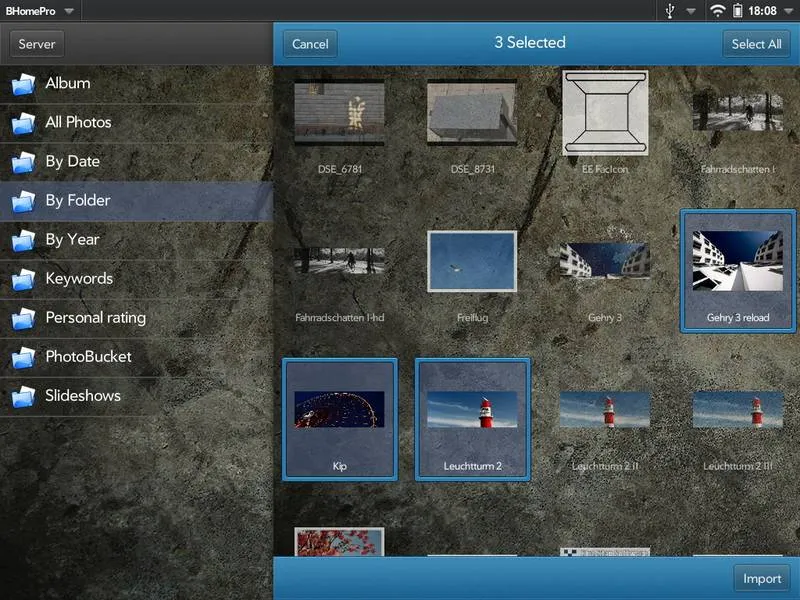Click the Album folder icon

point(23,84)
